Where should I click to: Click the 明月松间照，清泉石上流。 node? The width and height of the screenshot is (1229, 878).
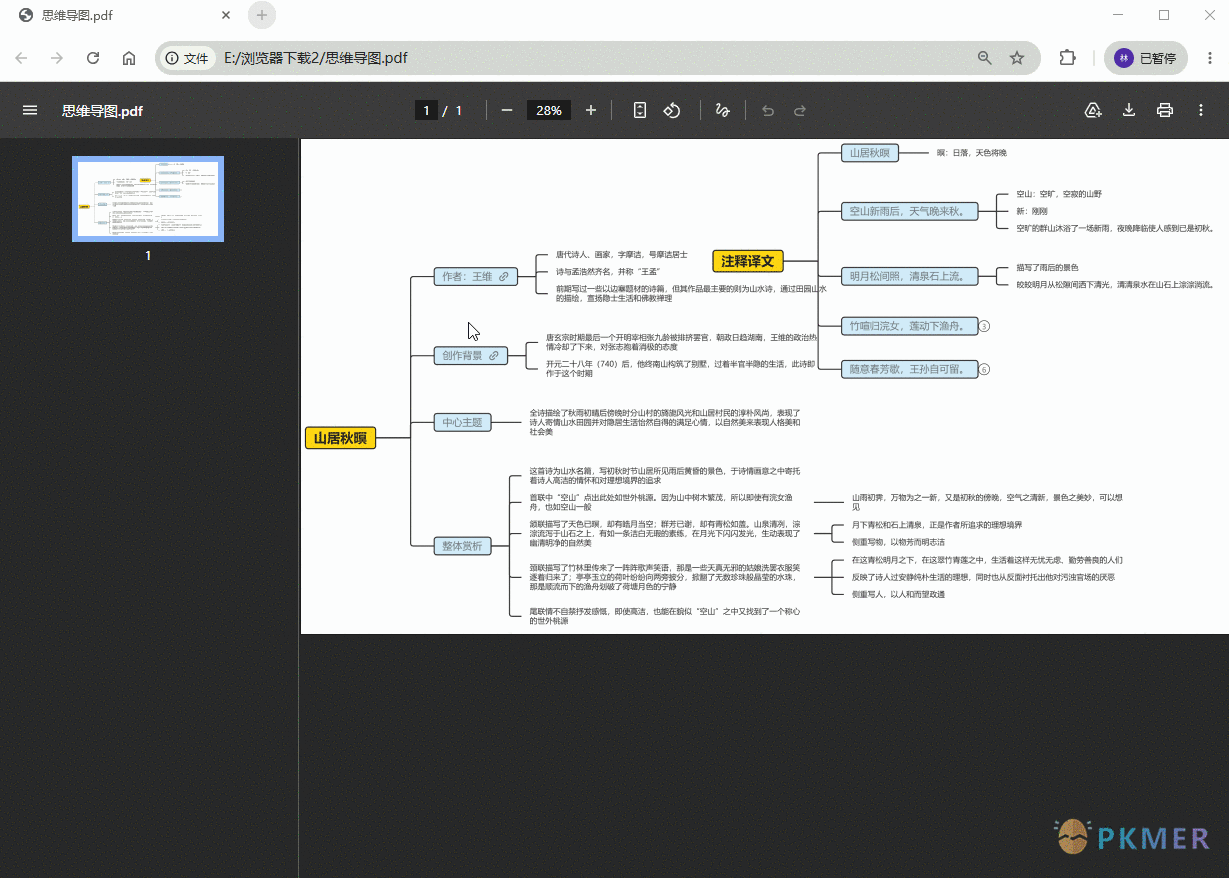(x=909, y=276)
